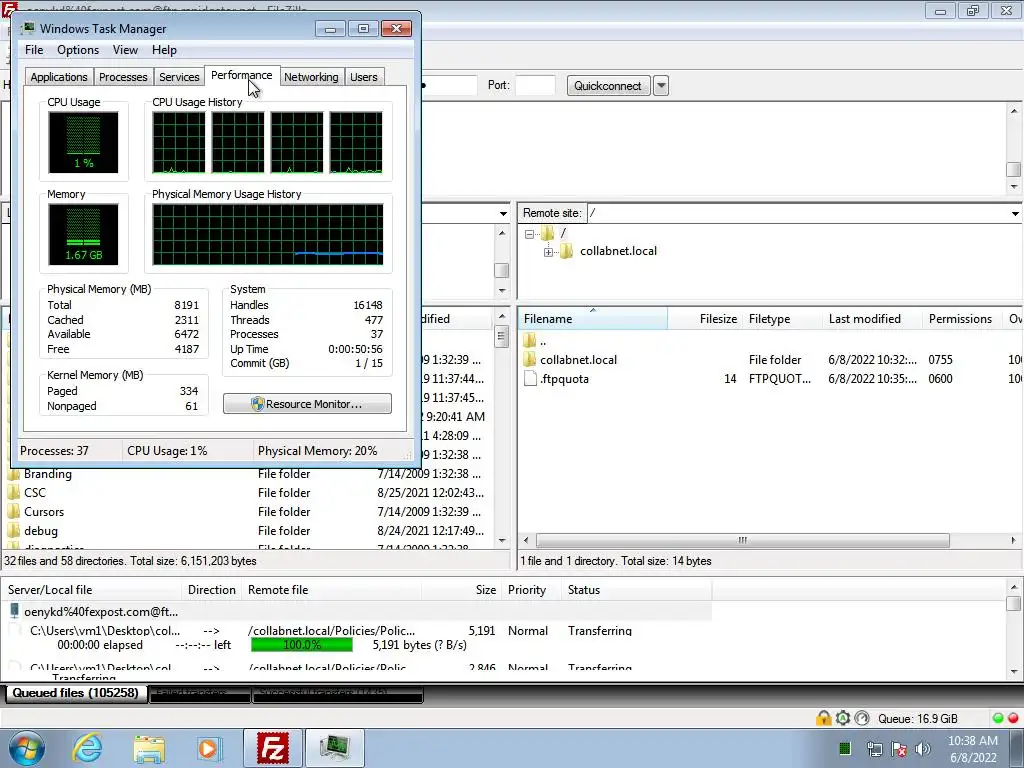Click the Quickconnect button
This screenshot has width=1024, height=768.
point(607,86)
